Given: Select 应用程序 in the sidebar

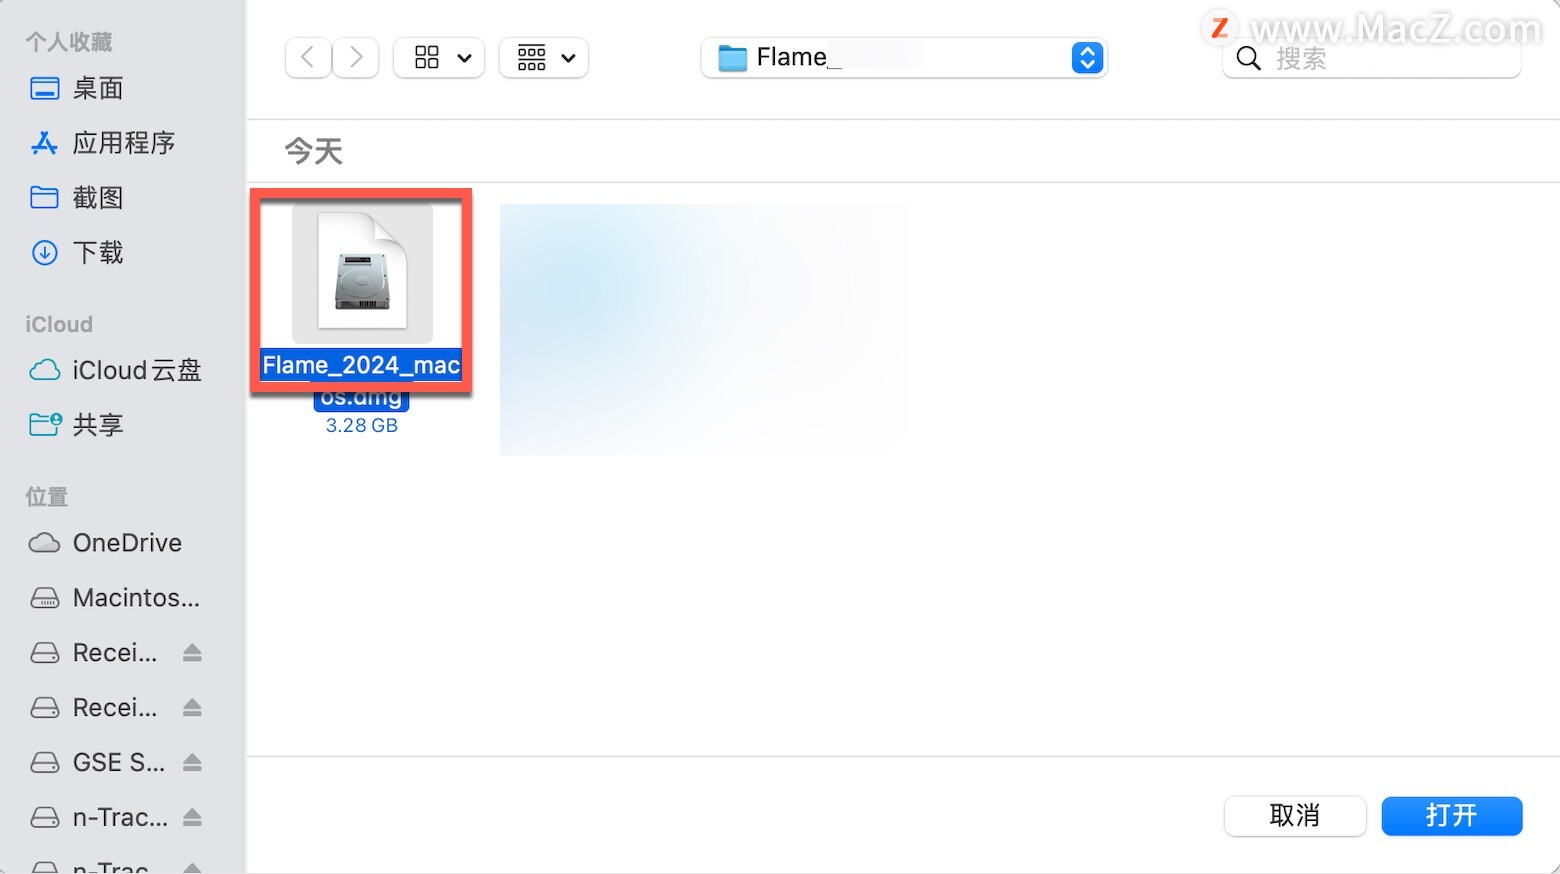Looking at the screenshot, I should (124, 143).
